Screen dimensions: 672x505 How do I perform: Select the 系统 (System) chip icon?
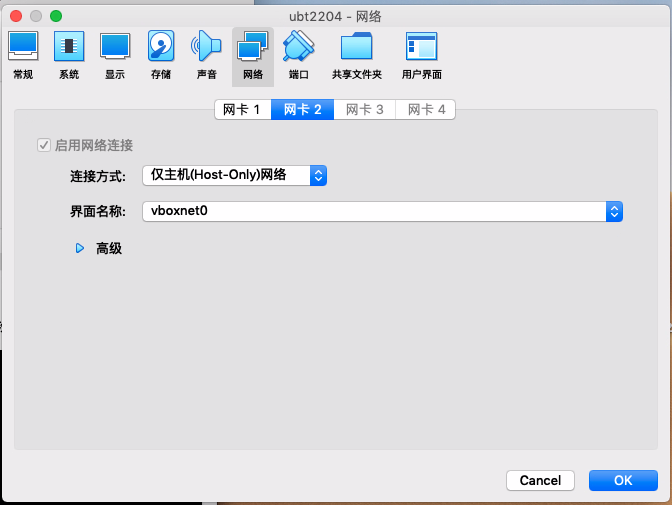click(x=68, y=54)
